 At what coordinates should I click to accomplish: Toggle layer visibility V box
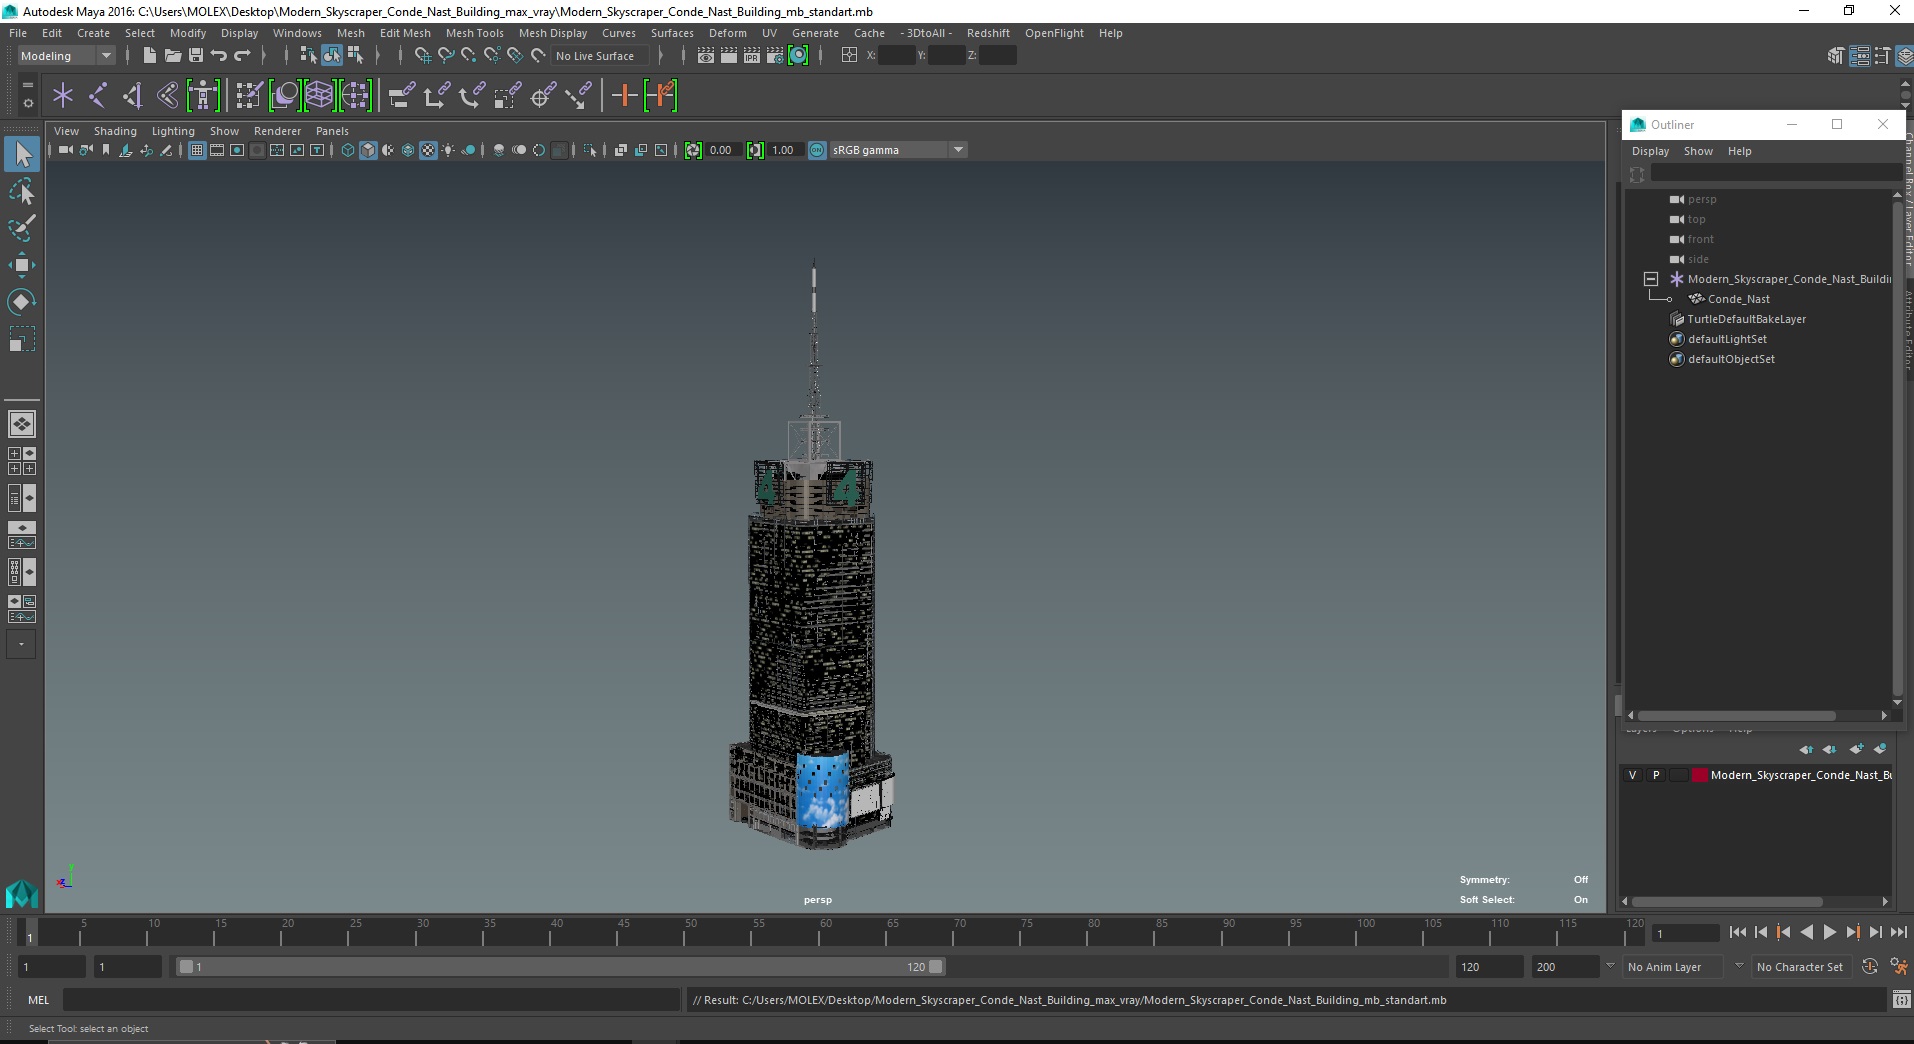coord(1633,775)
